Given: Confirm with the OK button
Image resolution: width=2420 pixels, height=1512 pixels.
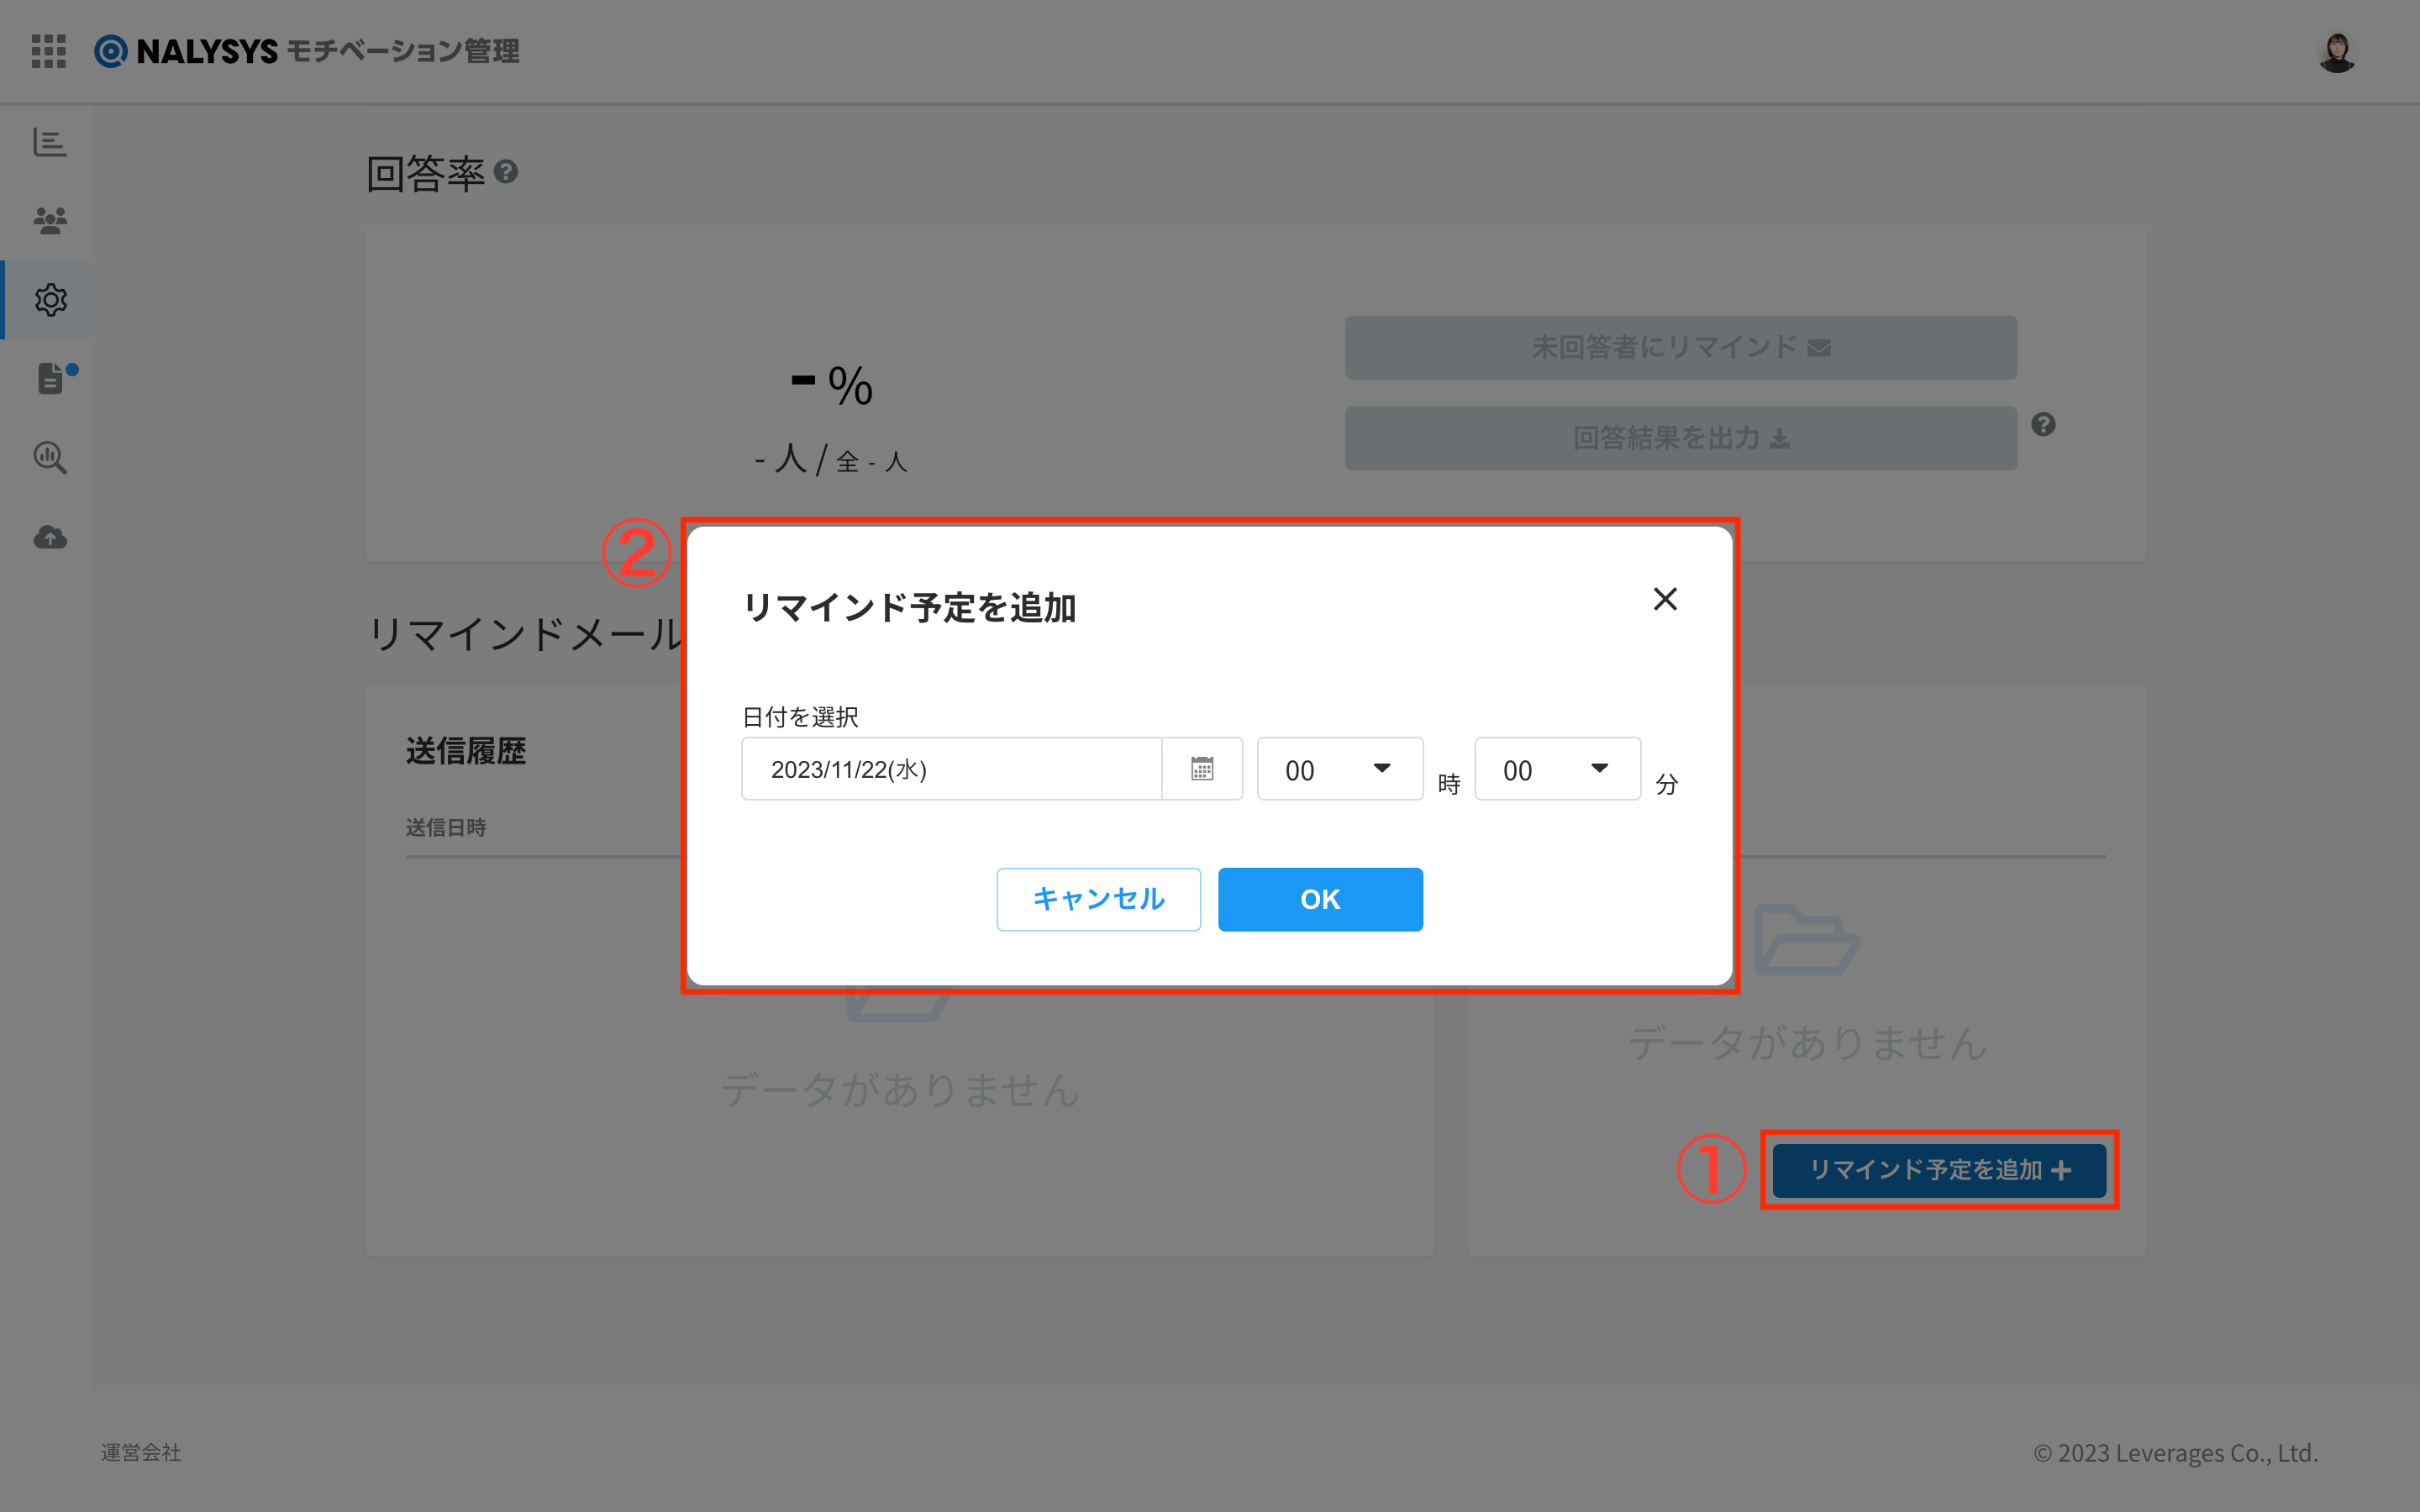Looking at the screenshot, I should pos(1320,899).
